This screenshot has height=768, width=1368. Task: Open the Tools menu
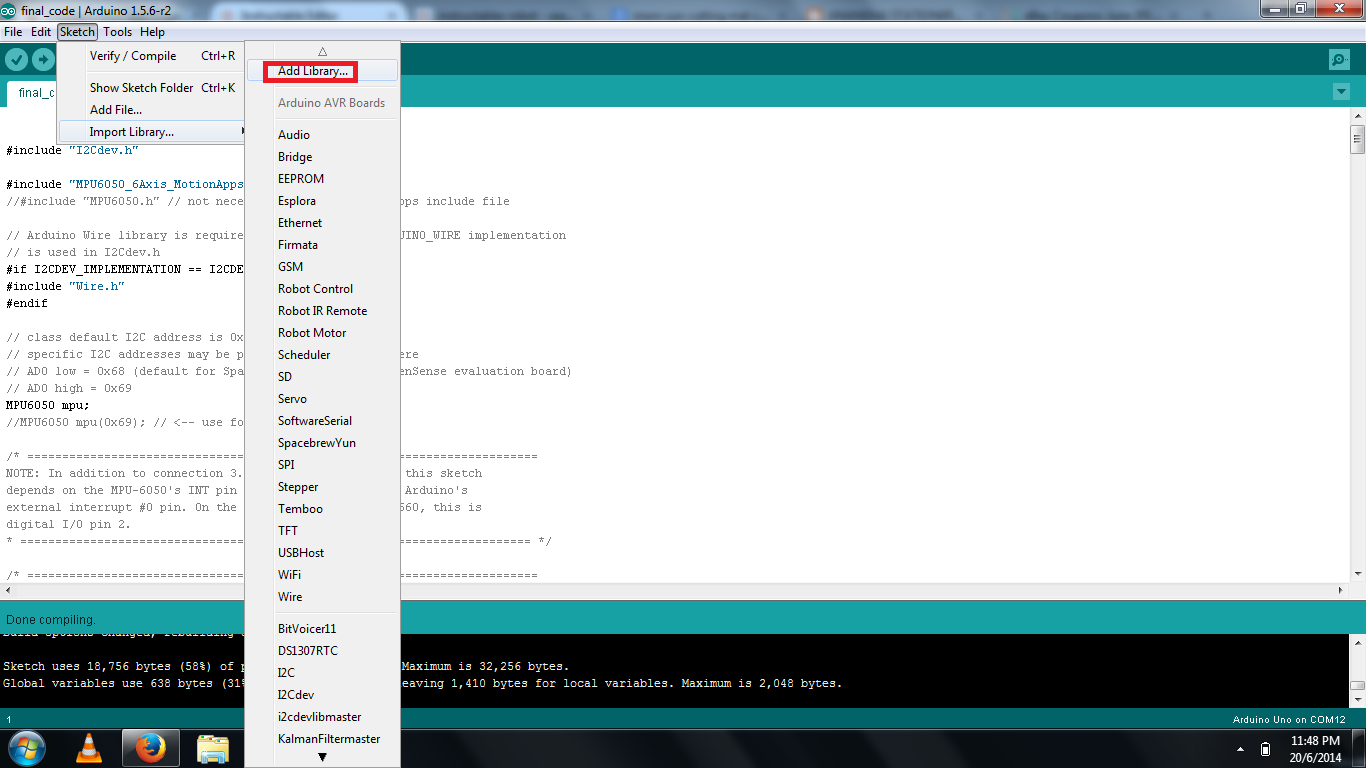[117, 32]
